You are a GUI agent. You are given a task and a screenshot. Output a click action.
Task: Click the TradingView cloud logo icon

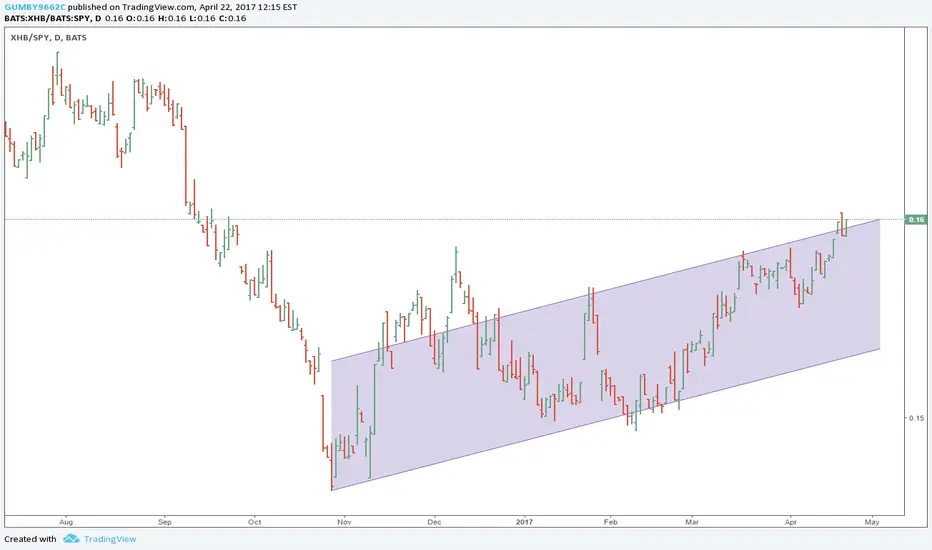[x=71, y=539]
